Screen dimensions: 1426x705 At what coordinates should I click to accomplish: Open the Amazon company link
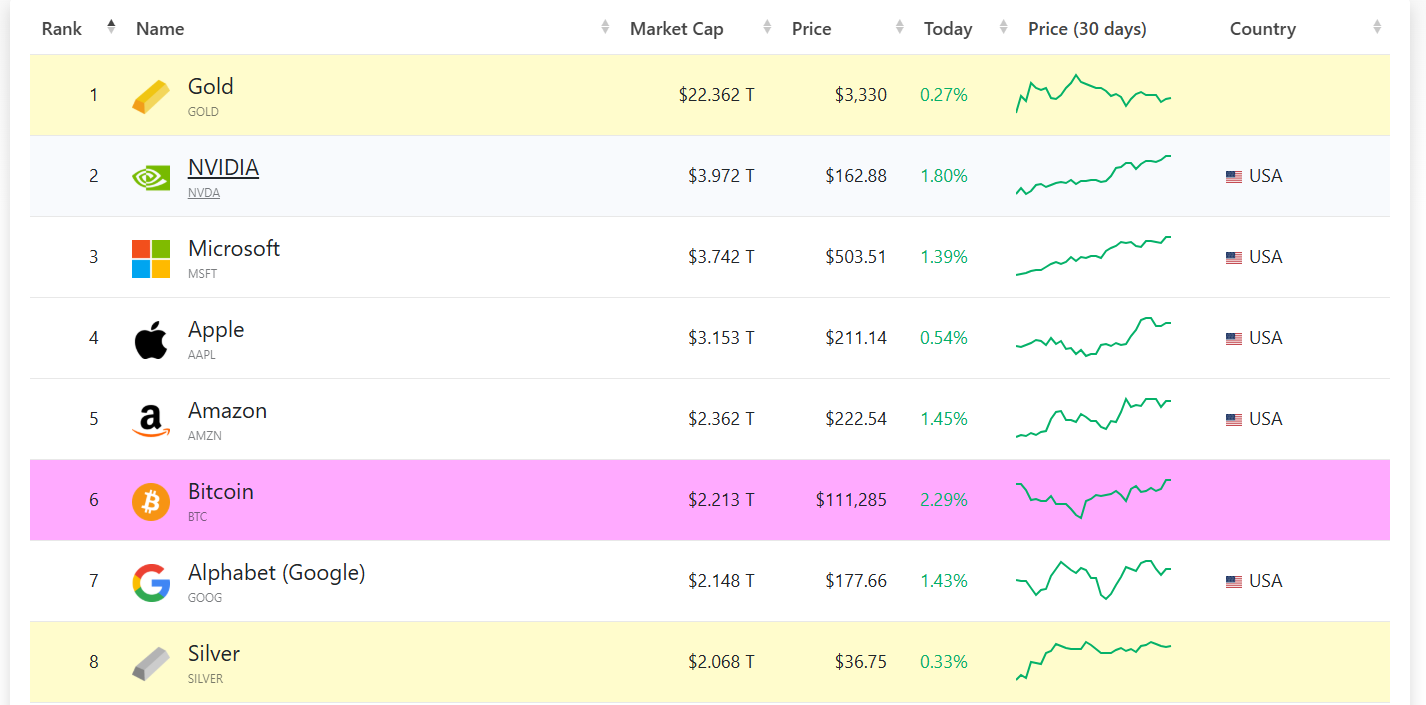tap(227, 411)
